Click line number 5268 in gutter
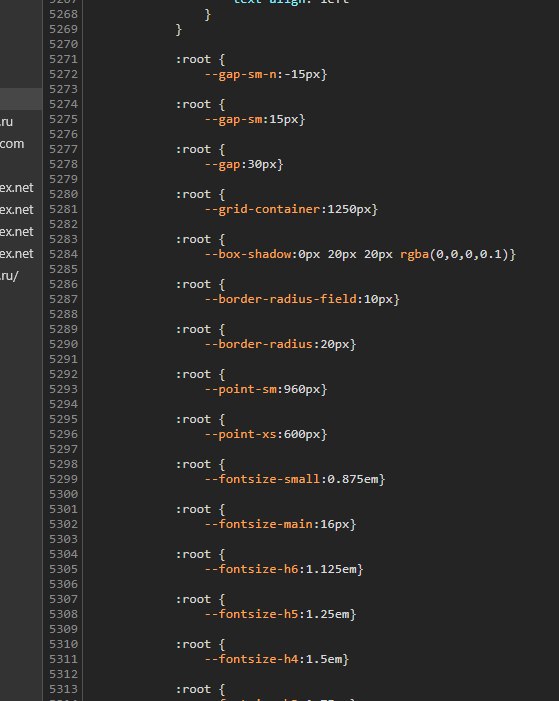This screenshot has height=701, width=559. pyautogui.click(x=64, y=14)
